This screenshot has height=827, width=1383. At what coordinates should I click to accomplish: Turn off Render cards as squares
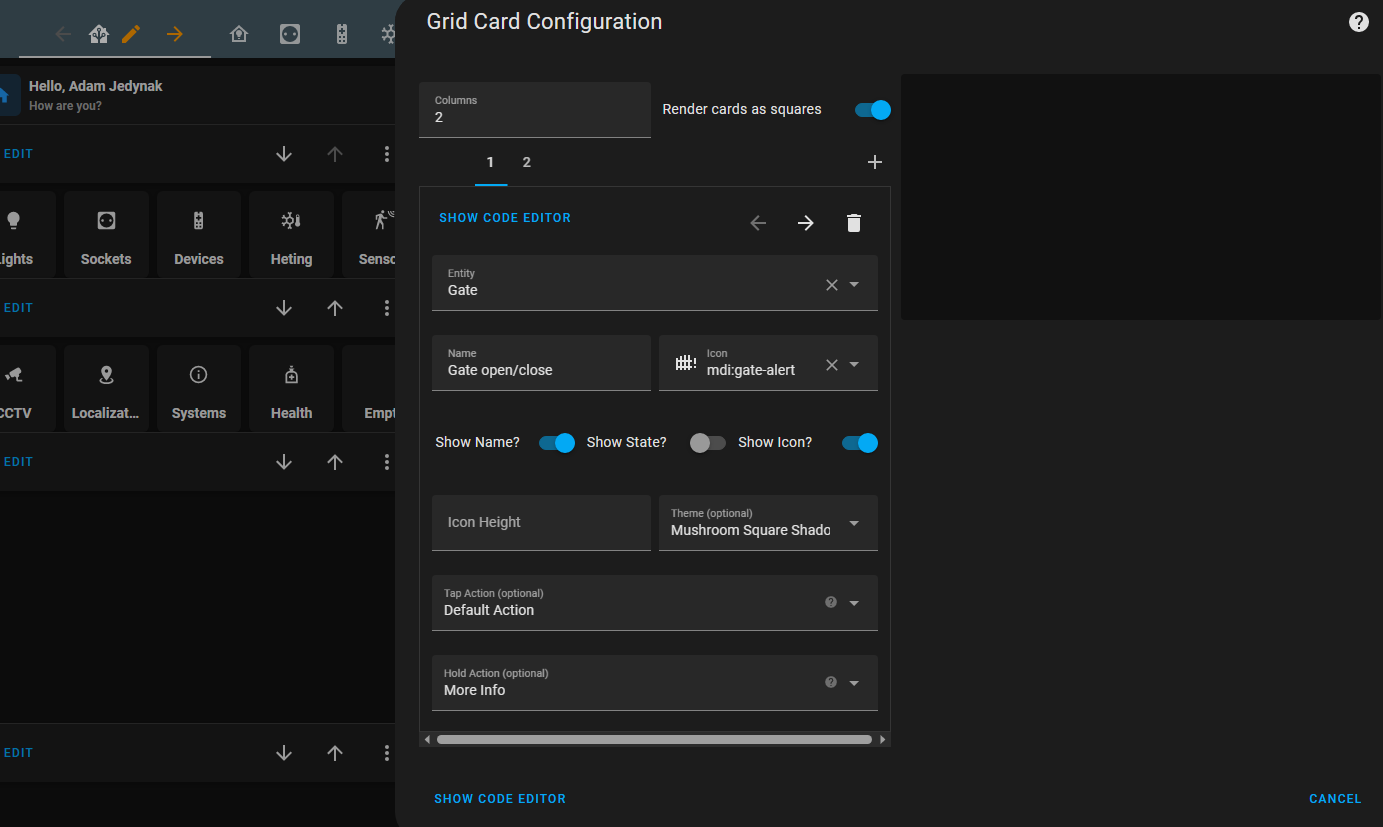tap(871, 110)
